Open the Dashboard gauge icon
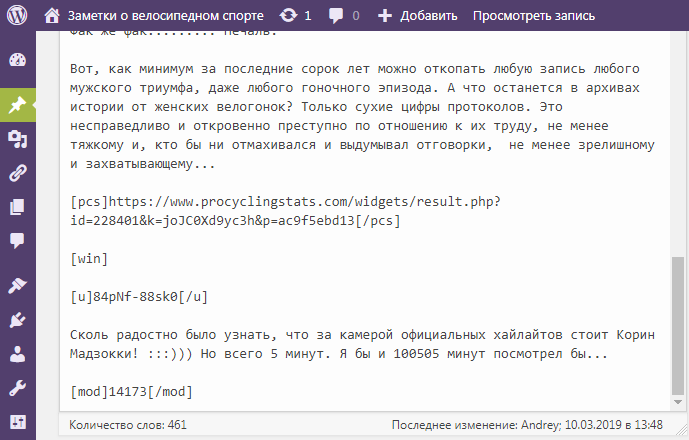This screenshot has height=440, width=689. click(18, 60)
